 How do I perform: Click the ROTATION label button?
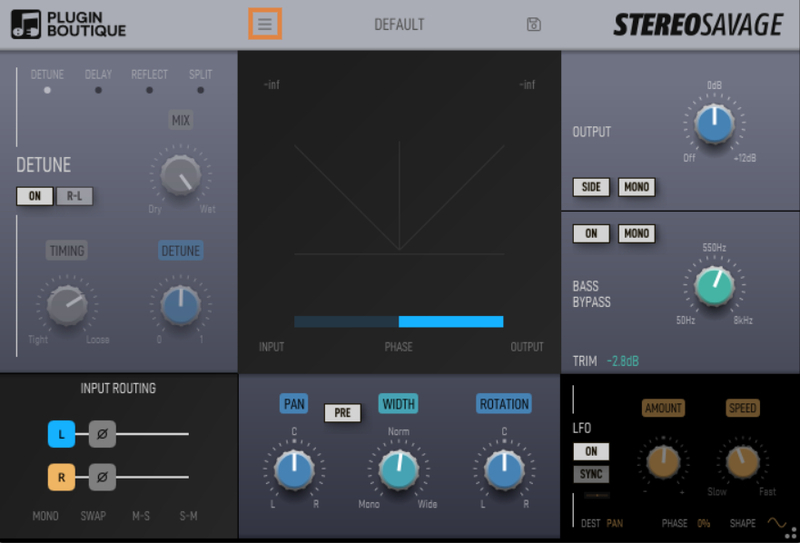point(504,404)
